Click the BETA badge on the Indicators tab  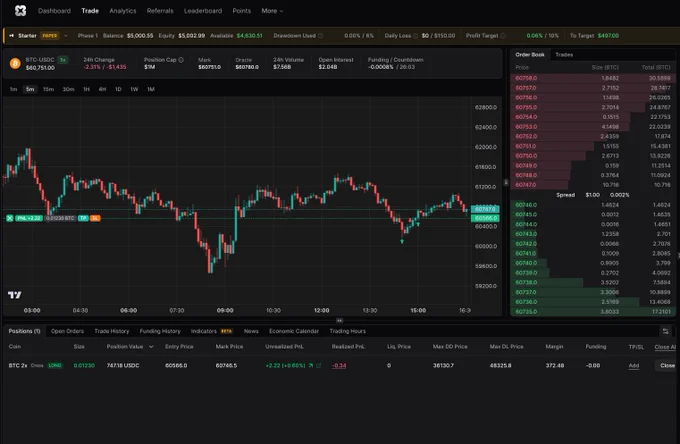[x=226, y=331]
